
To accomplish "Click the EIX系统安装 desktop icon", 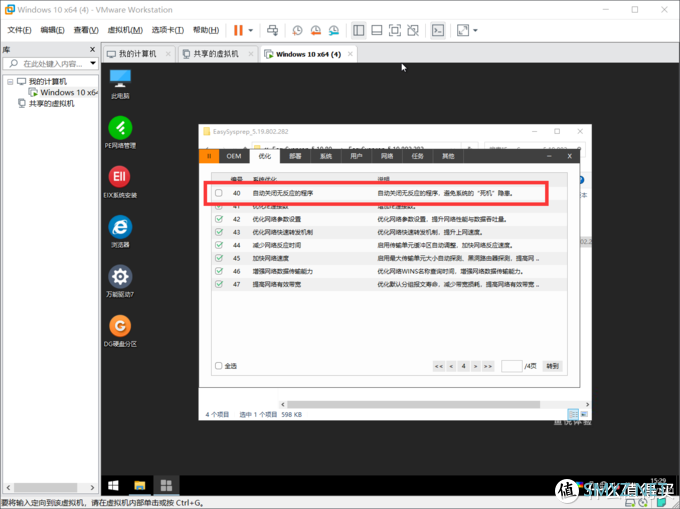I will (120, 182).
